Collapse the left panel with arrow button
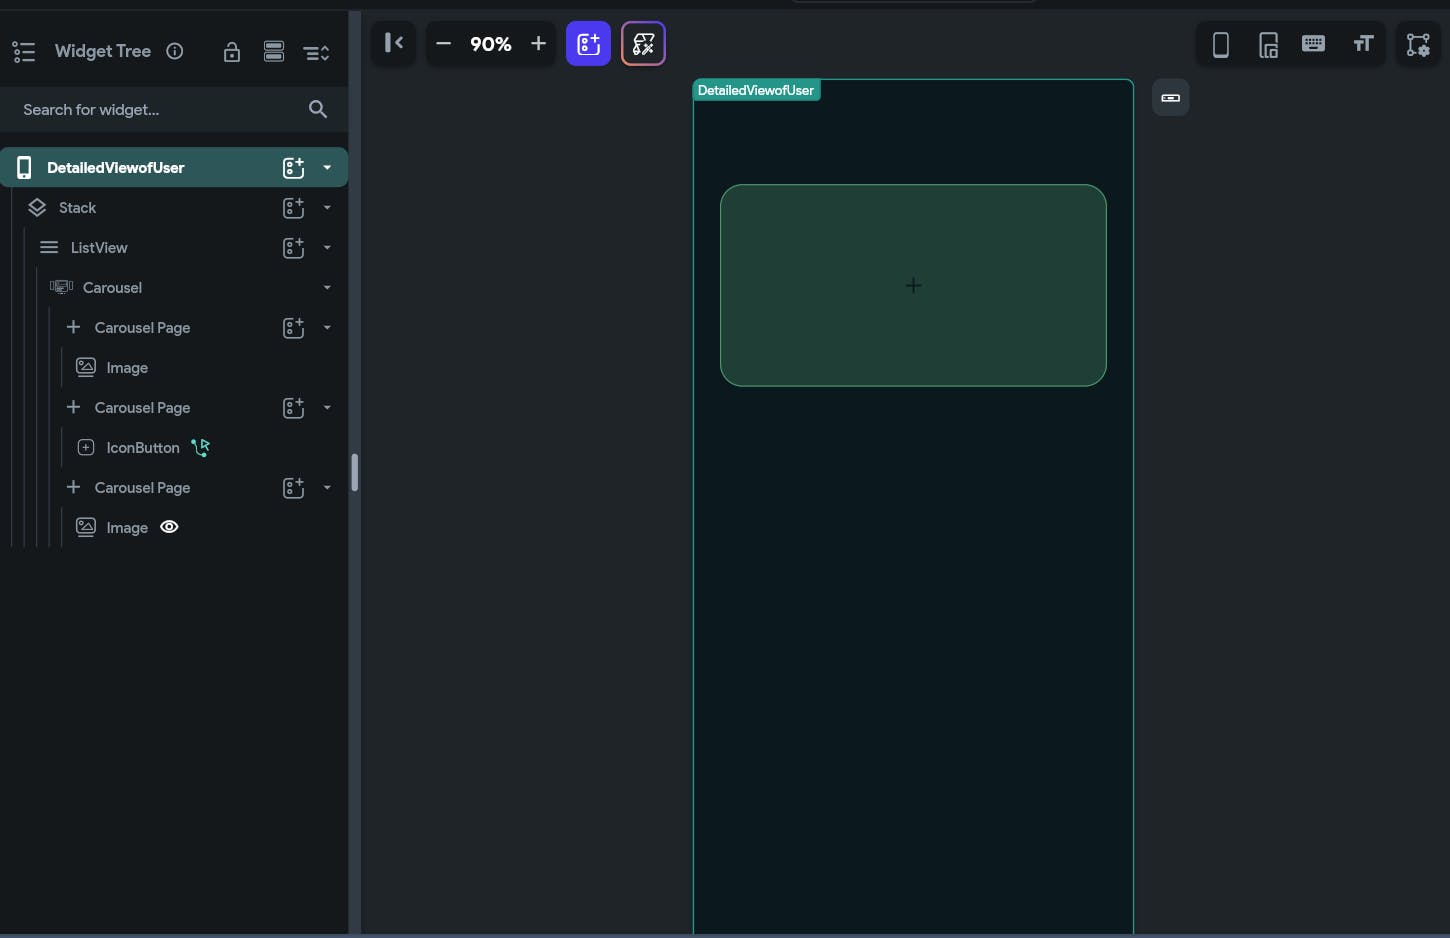This screenshot has width=1450, height=938. (394, 43)
